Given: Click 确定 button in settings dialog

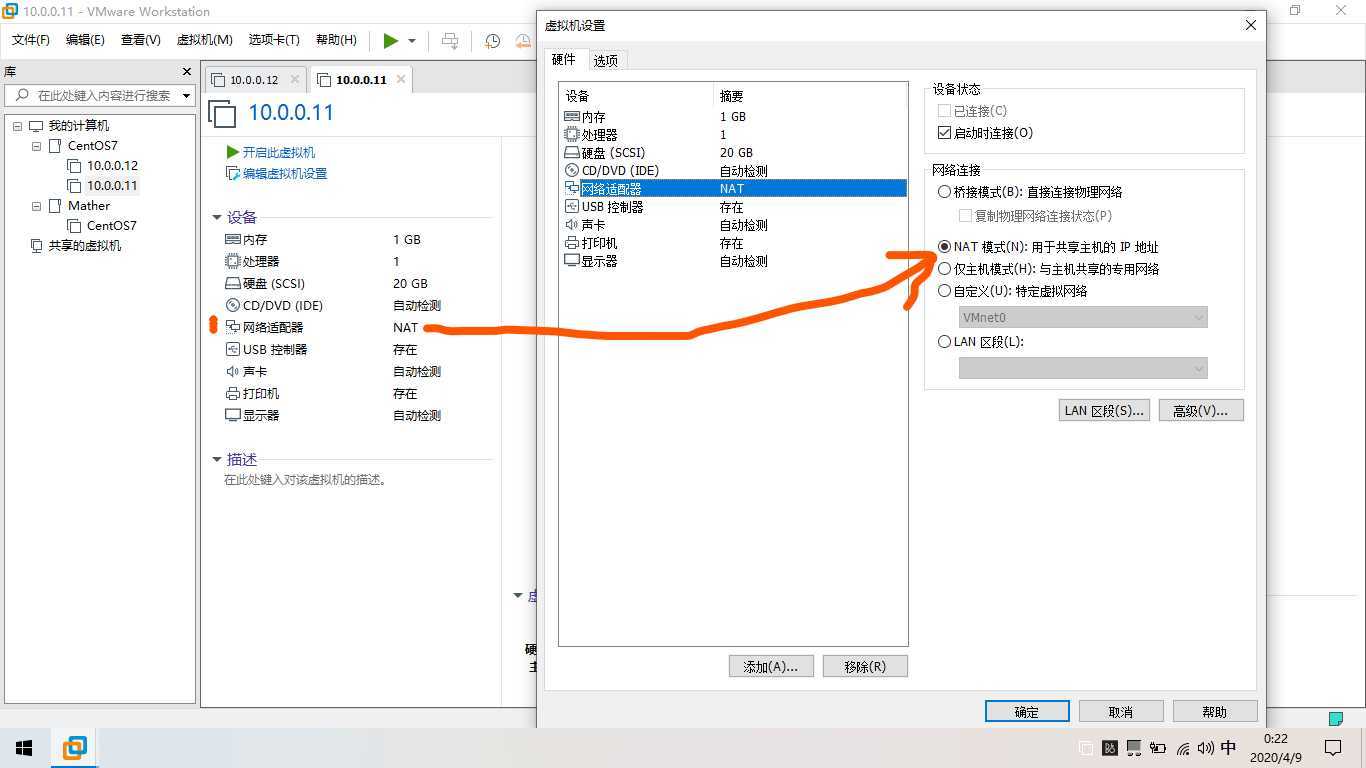Looking at the screenshot, I should click(1027, 712).
